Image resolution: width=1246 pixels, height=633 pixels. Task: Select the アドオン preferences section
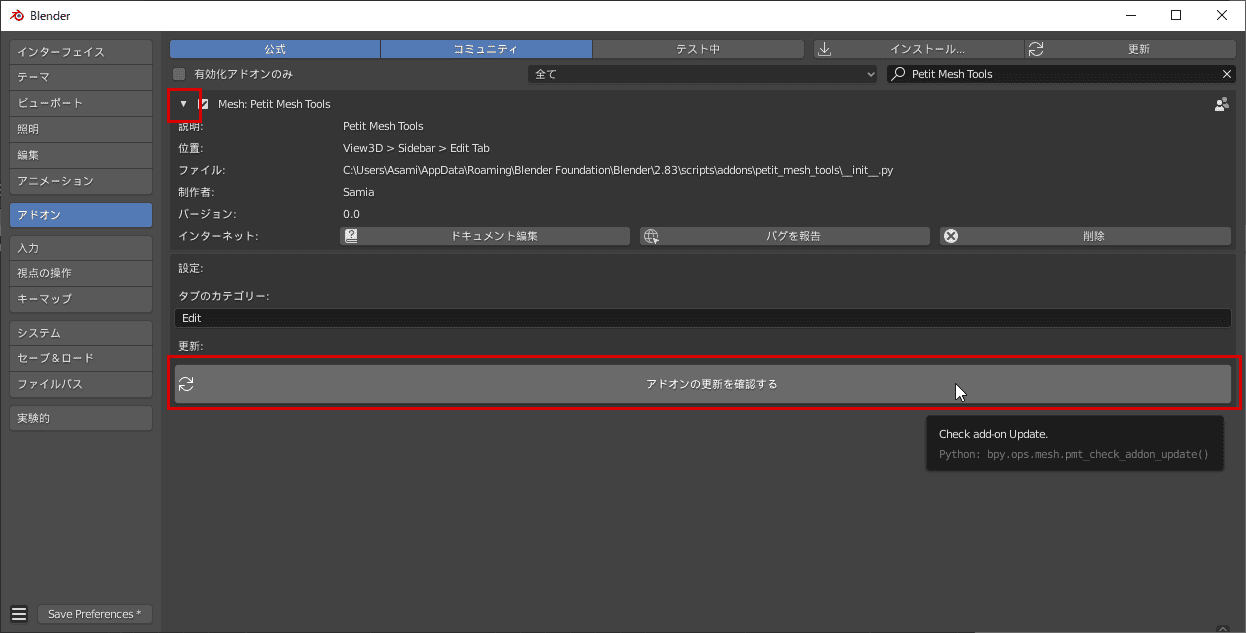tap(81, 215)
